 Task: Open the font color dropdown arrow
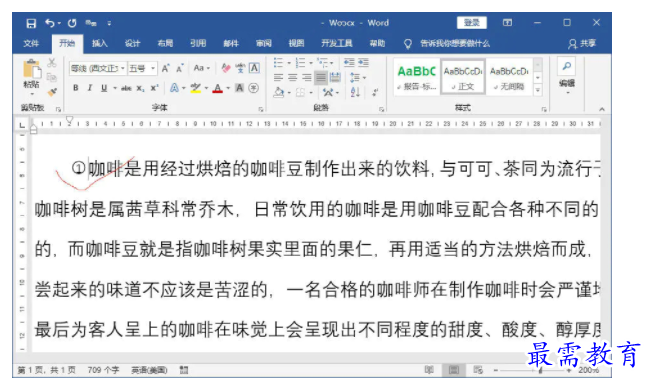tap(228, 88)
